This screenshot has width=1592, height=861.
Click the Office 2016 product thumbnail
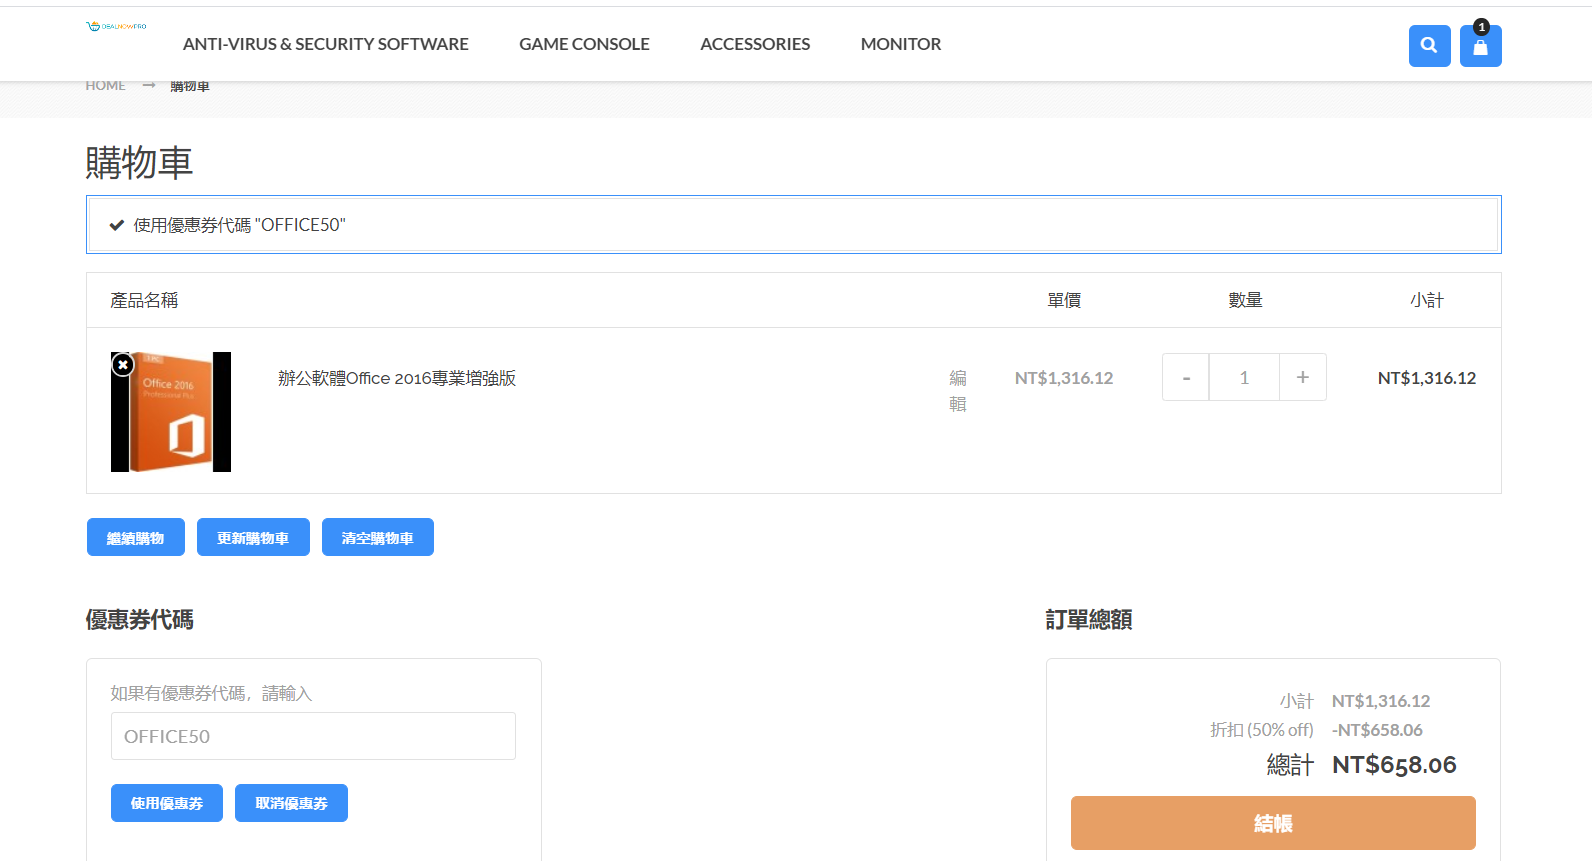pos(171,412)
